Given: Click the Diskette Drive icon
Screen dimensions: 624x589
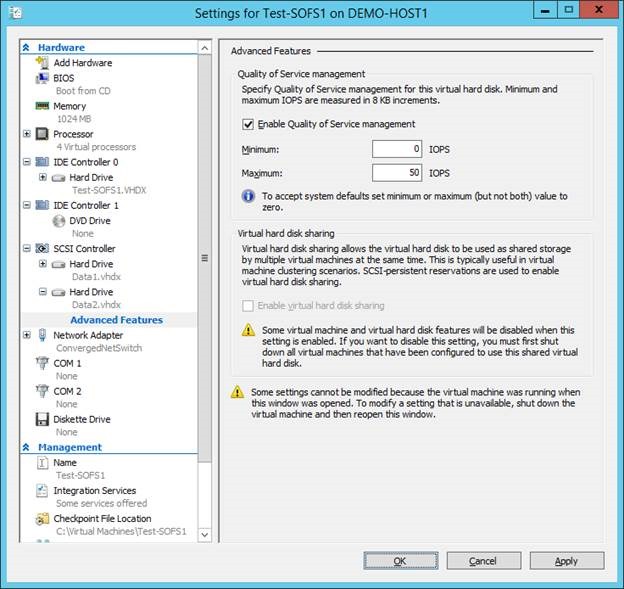Looking at the screenshot, I should [43, 420].
